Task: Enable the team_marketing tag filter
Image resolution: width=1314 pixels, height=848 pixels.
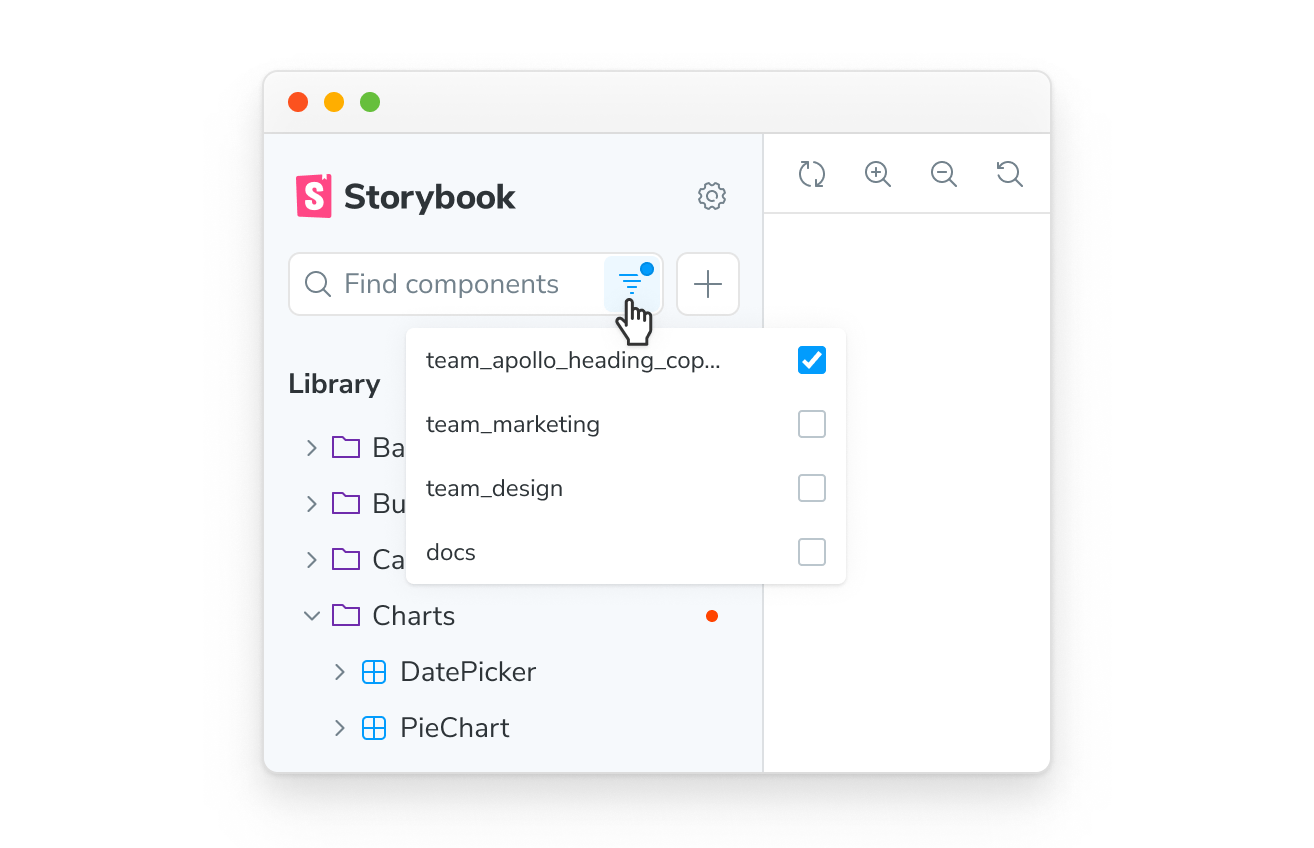Action: 811,424
